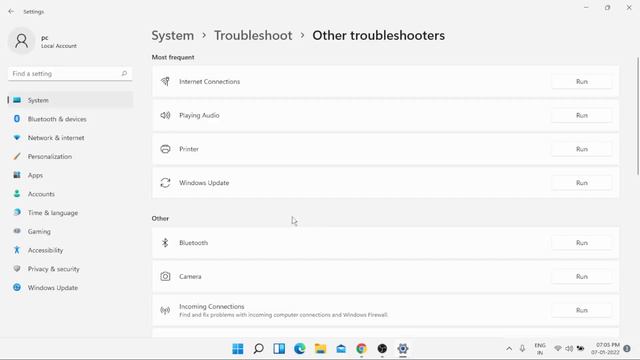Open the pc Local Account profile

tap(43, 41)
